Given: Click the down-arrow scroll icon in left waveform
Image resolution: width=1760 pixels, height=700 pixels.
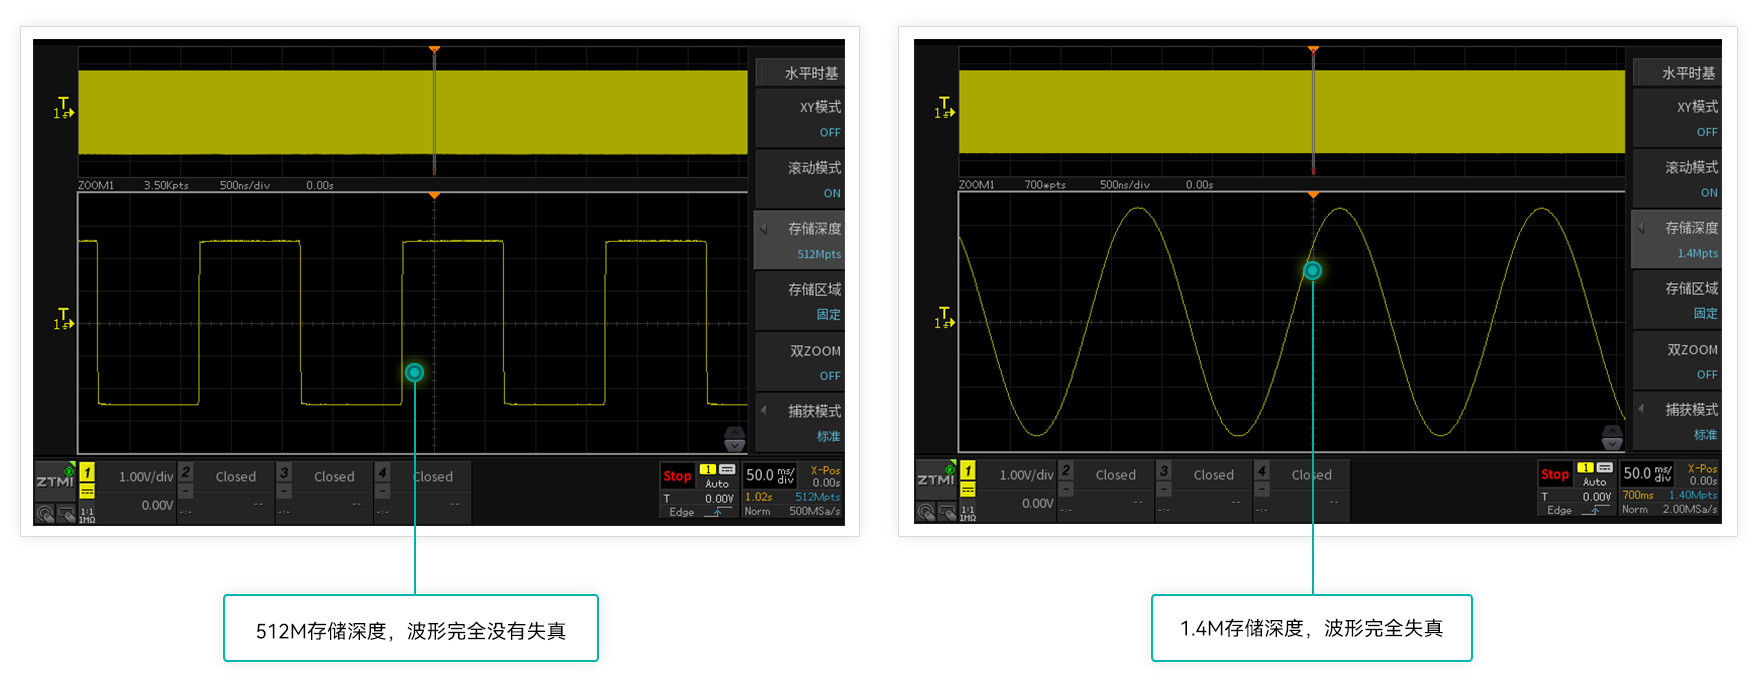Looking at the screenshot, I should click(734, 439).
